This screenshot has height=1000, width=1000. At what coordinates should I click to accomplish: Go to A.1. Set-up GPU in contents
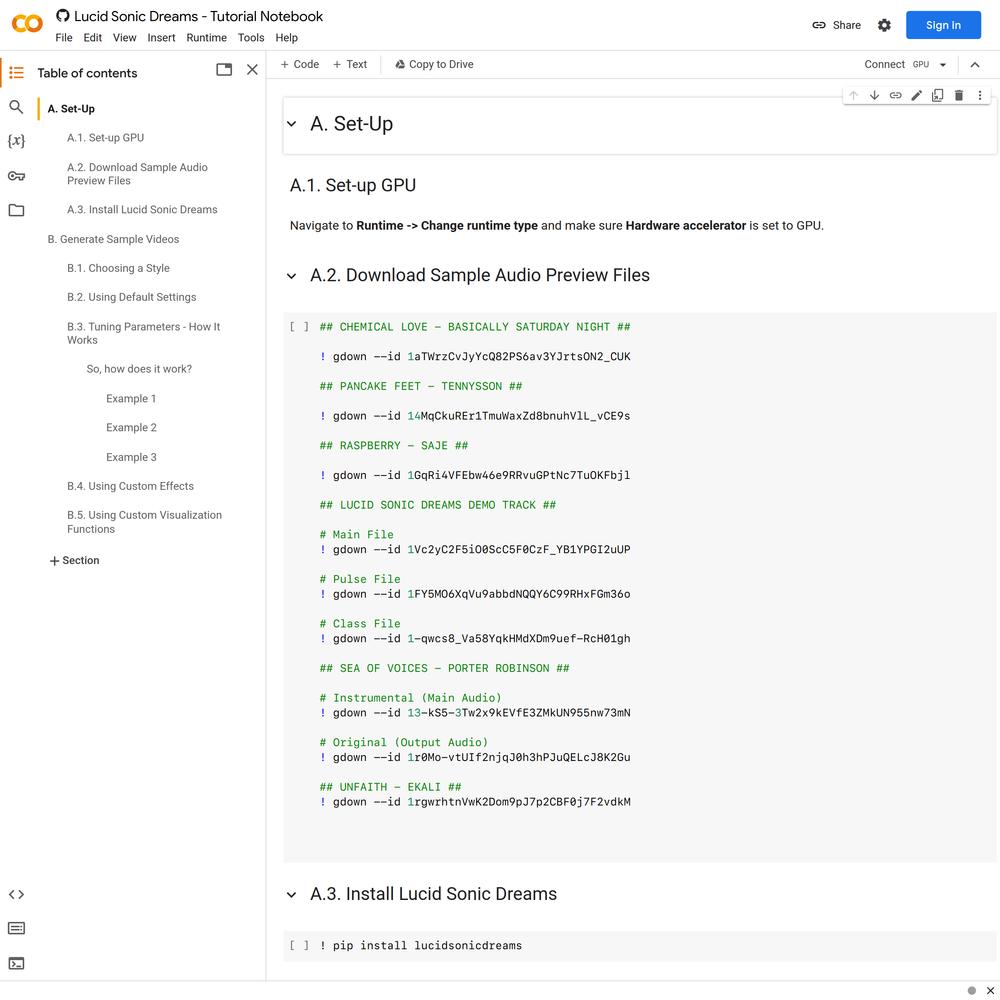tap(105, 138)
